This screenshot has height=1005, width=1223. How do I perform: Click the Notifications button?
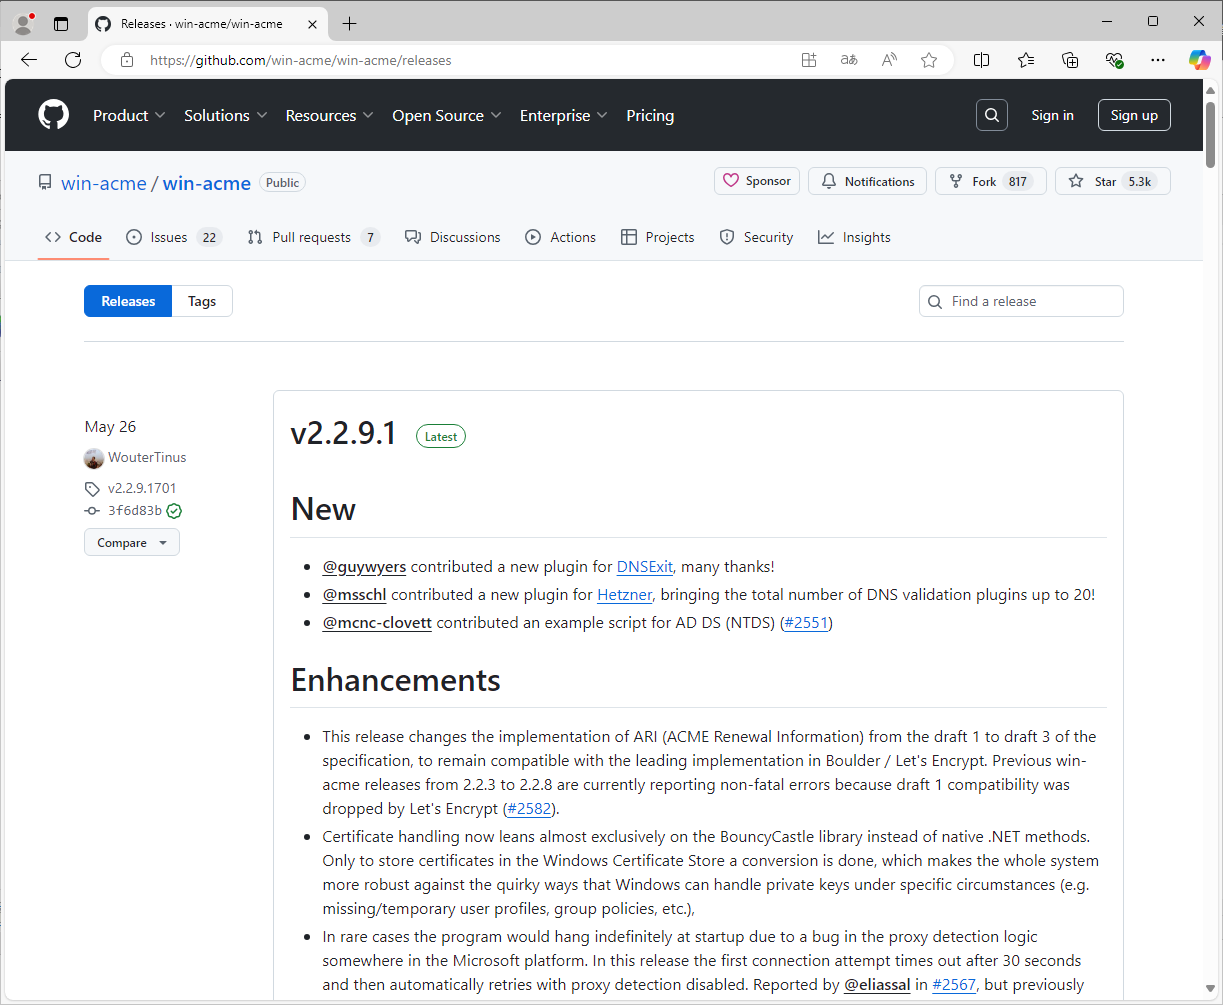click(x=867, y=181)
